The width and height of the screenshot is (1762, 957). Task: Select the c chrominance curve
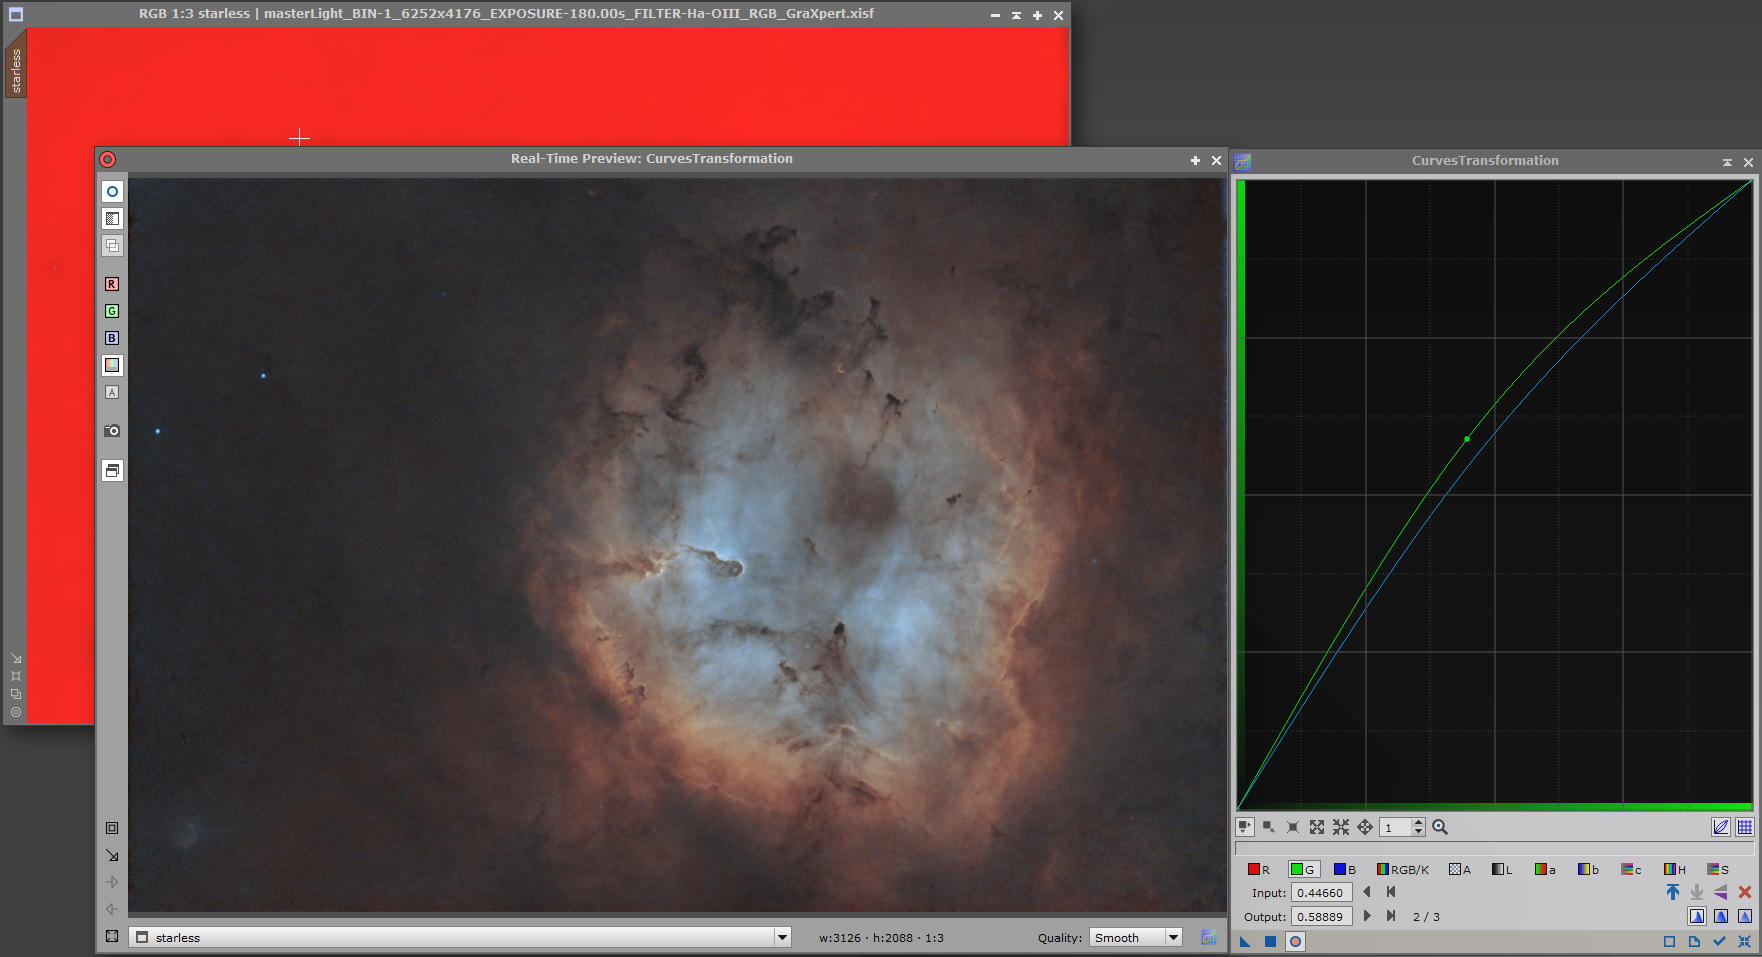[x=1631, y=869]
